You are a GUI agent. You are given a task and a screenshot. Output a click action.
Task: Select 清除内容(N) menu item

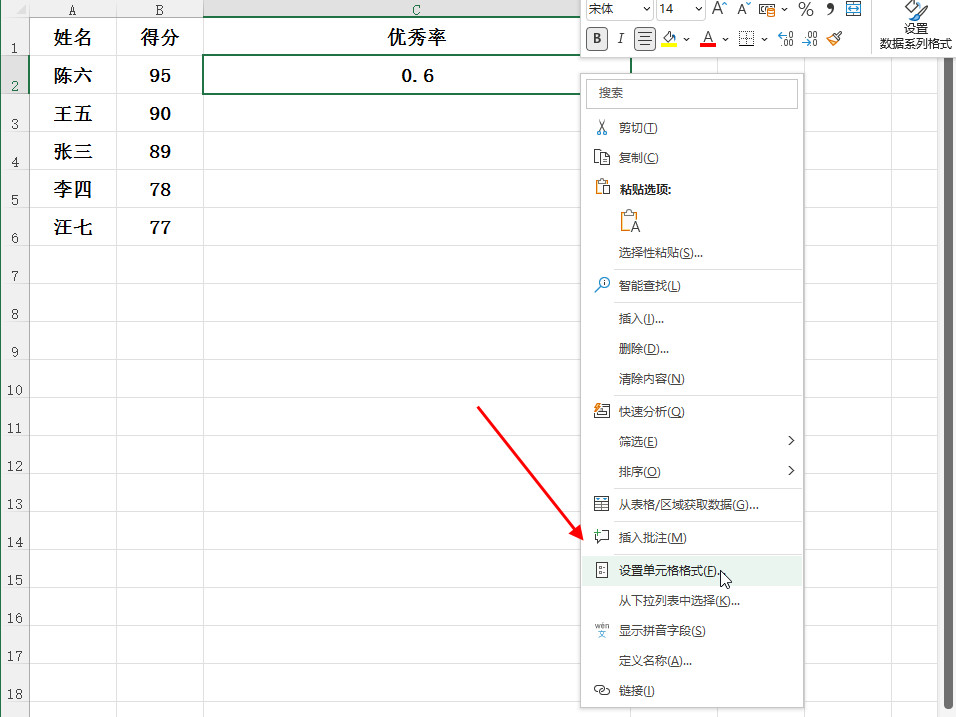tap(691, 379)
